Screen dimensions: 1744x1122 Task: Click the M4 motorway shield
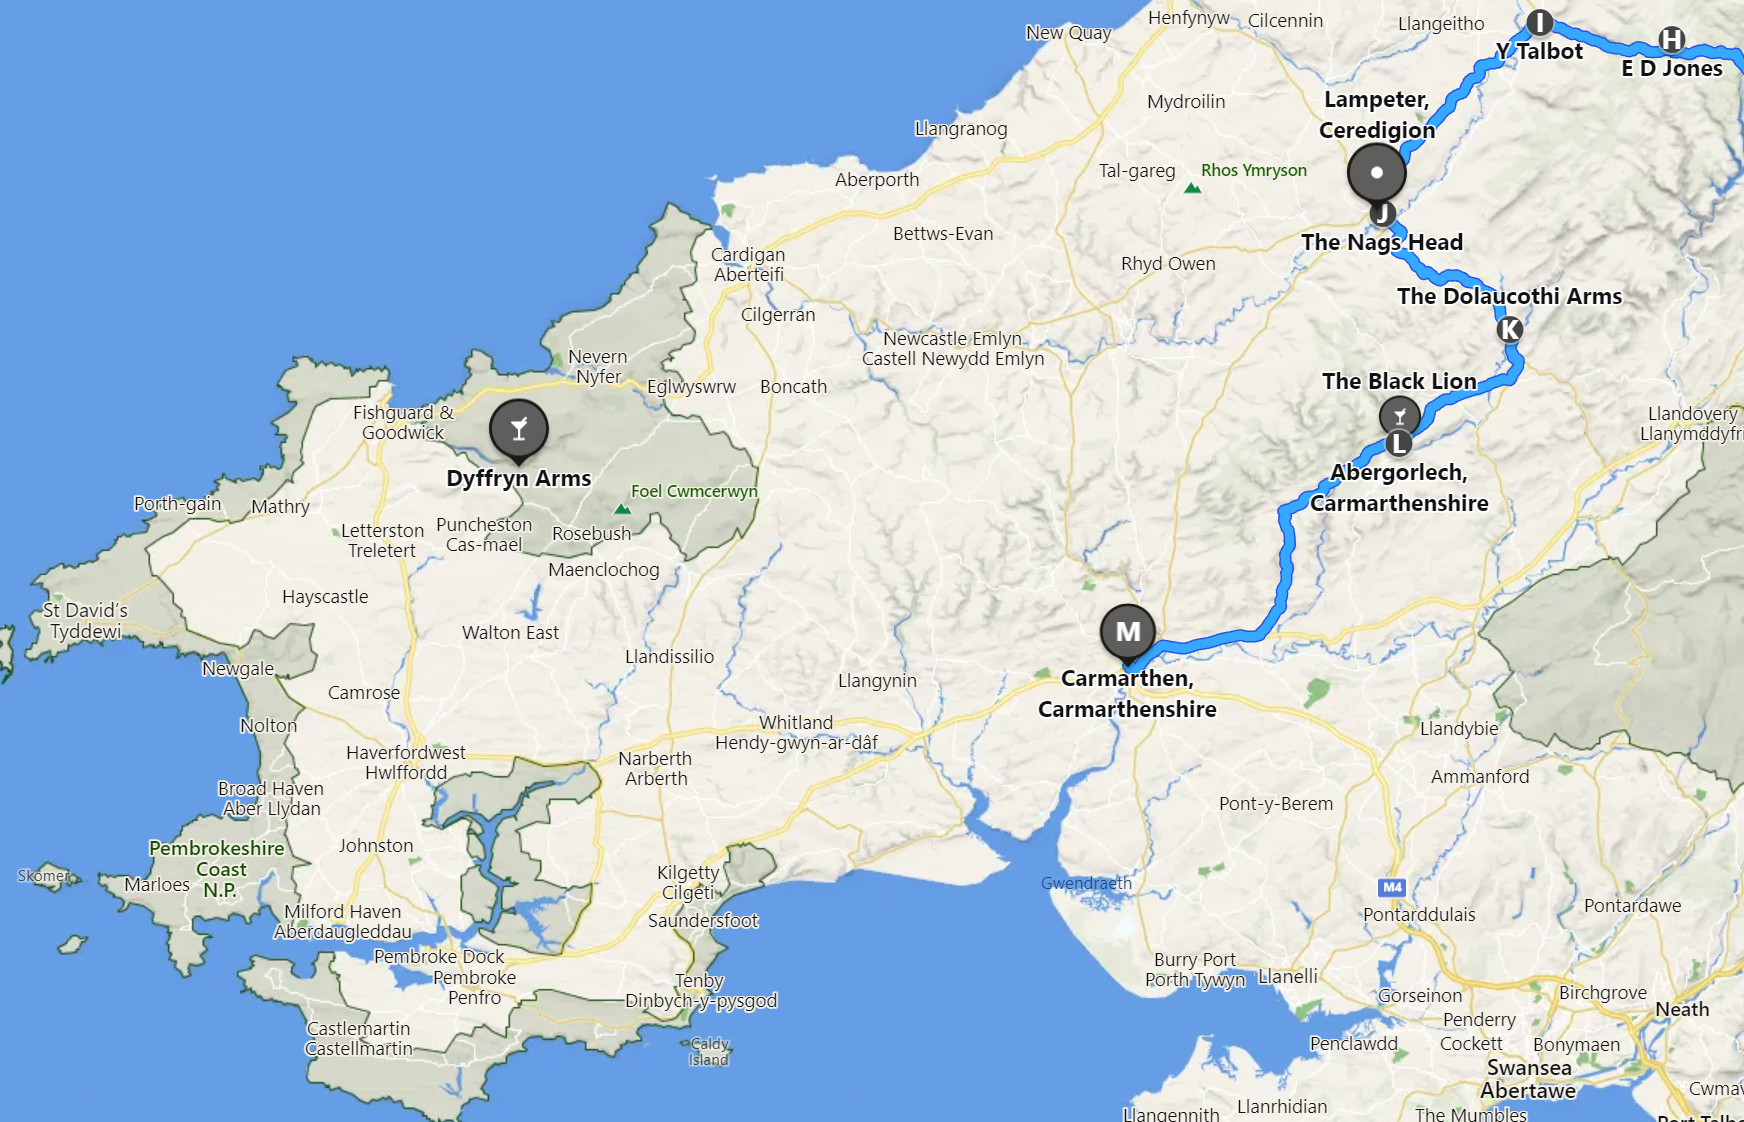[1392, 887]
